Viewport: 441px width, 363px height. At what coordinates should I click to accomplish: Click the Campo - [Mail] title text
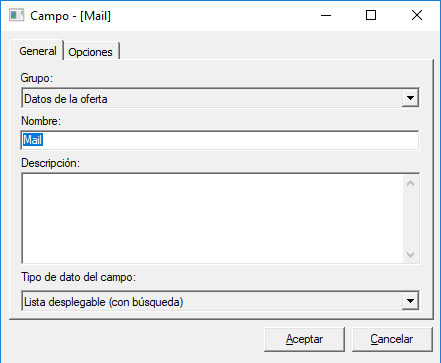coord(70,16)
